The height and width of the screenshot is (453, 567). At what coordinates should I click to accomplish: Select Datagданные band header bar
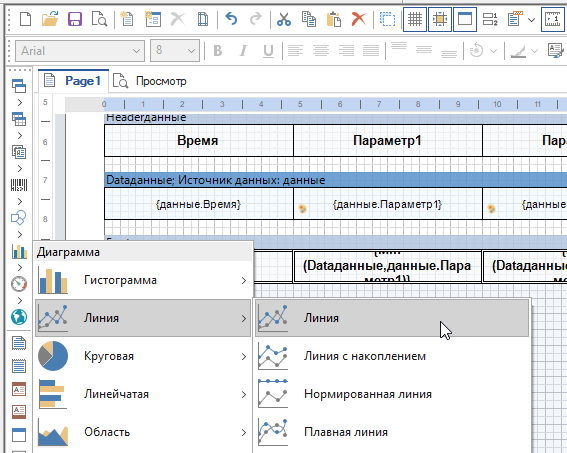pyautogui.click(x=336, y=180)
